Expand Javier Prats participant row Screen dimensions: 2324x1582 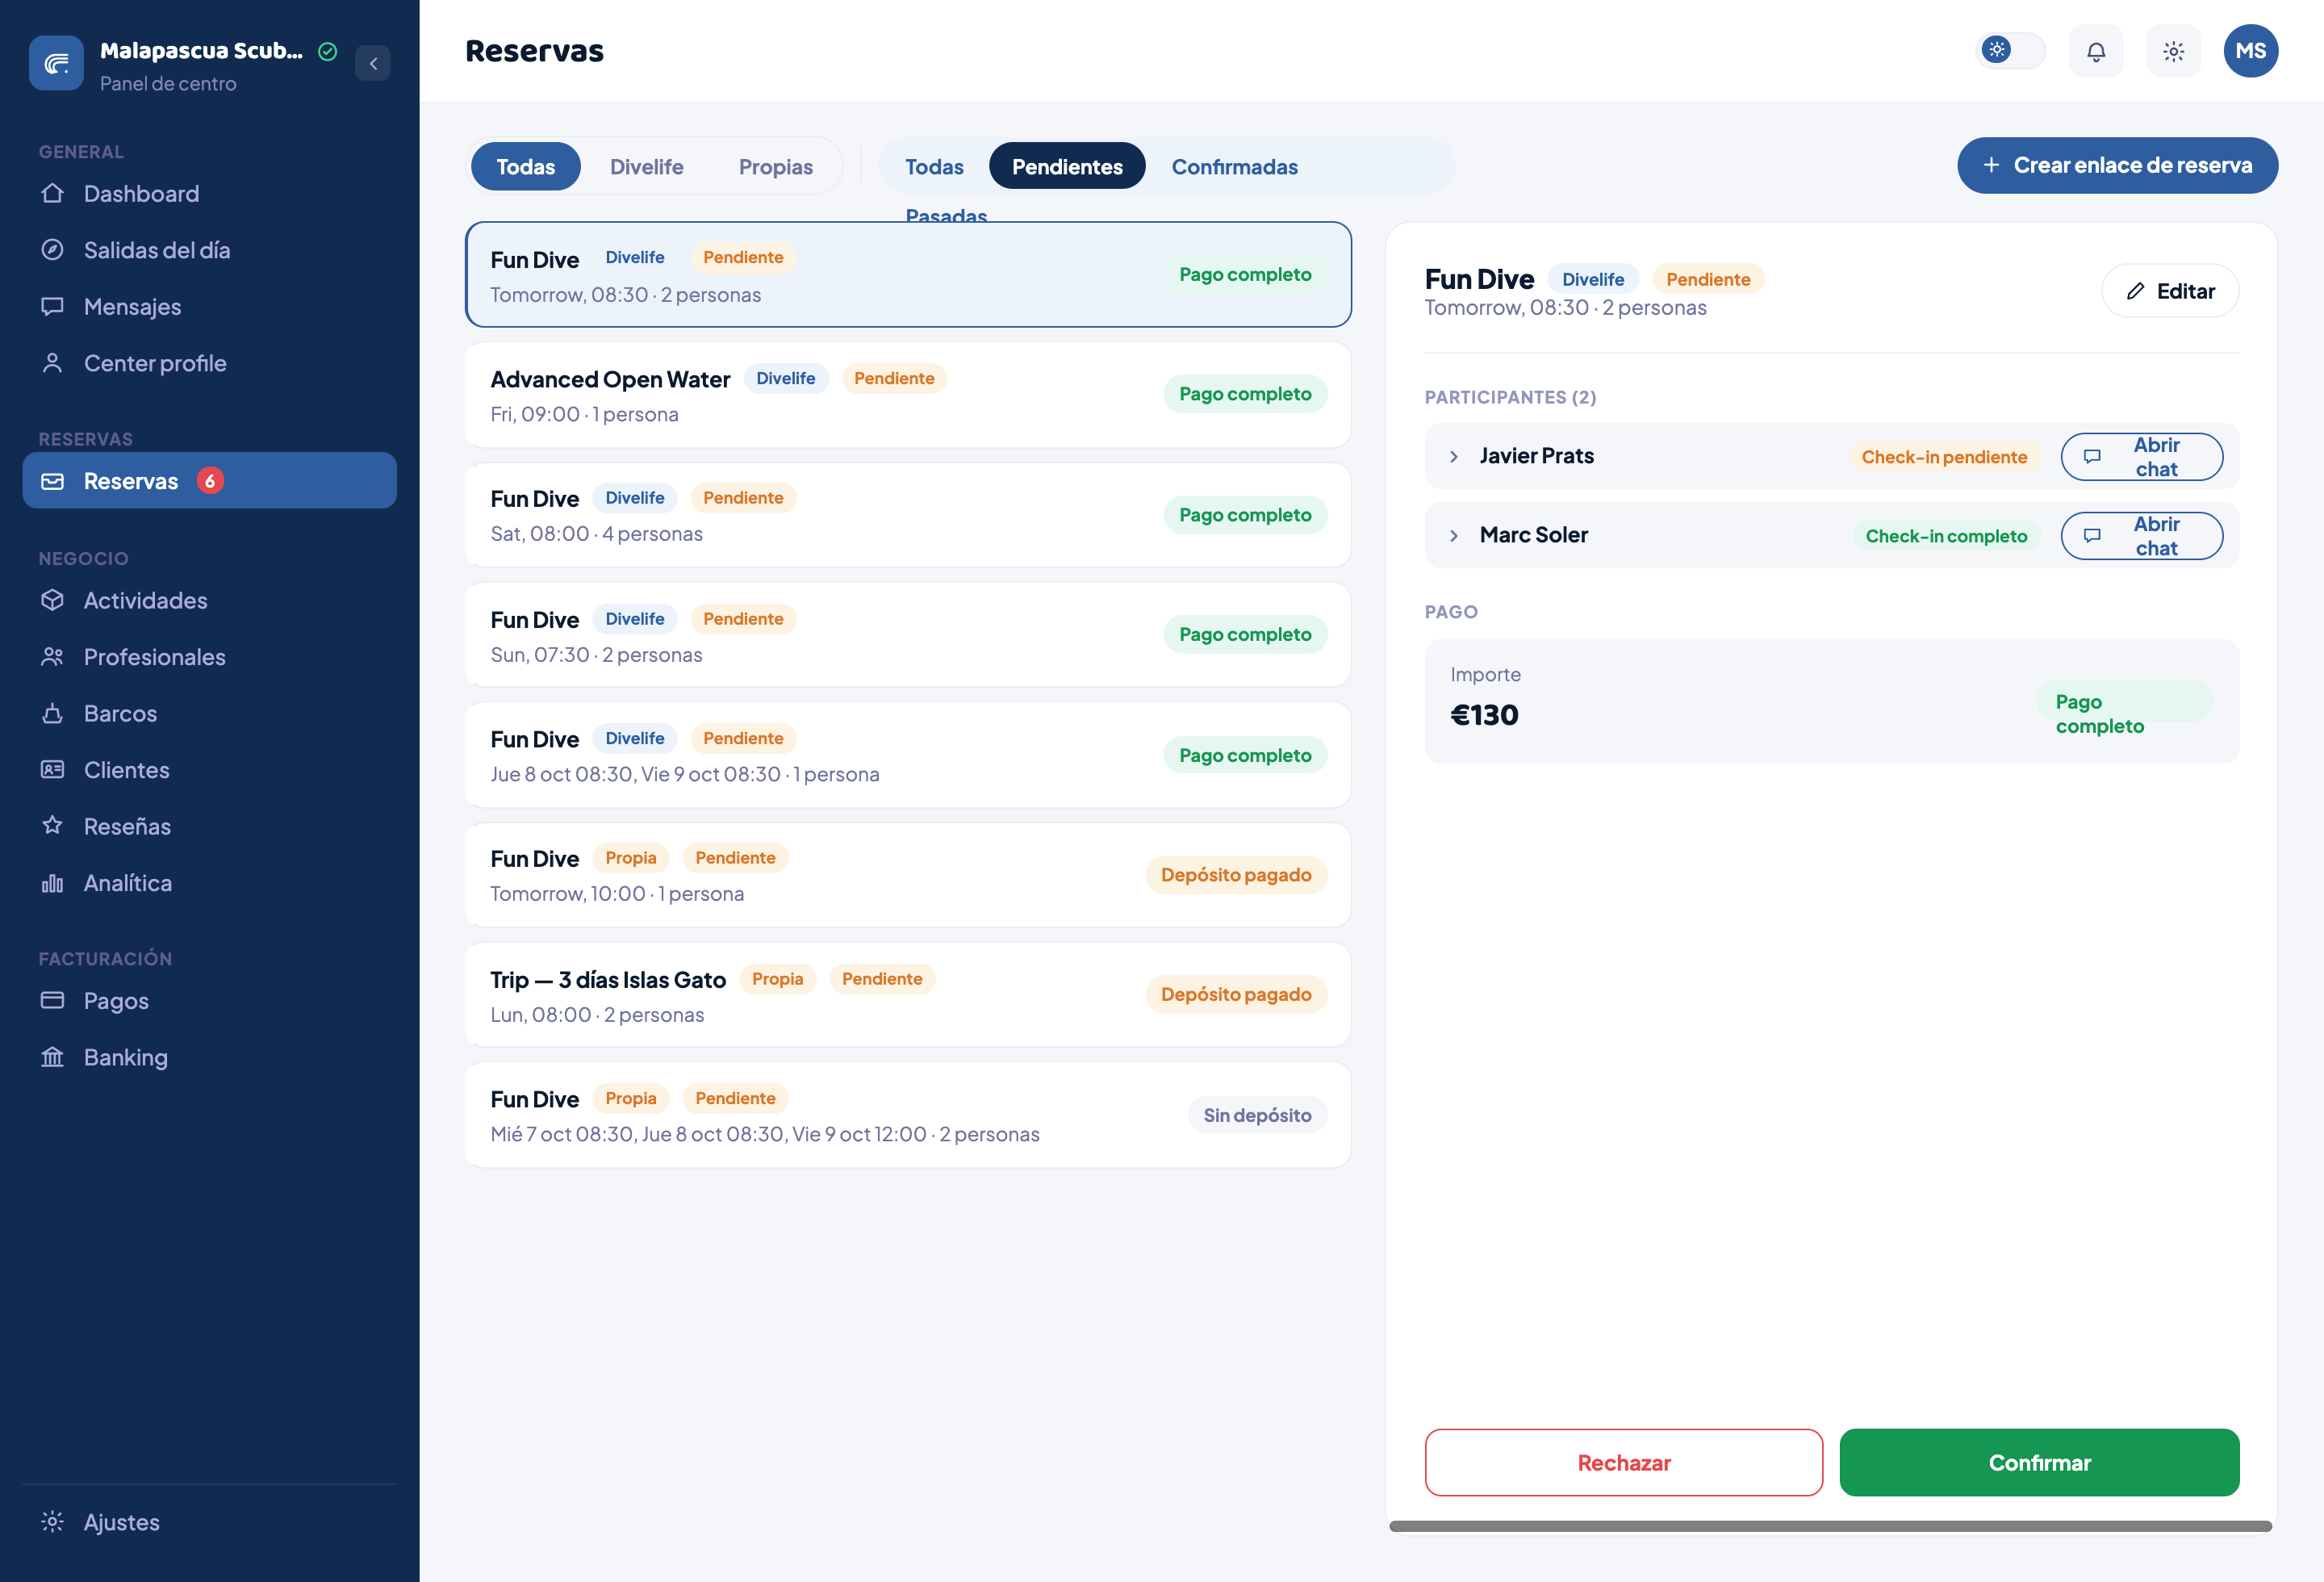point(1454,457)
